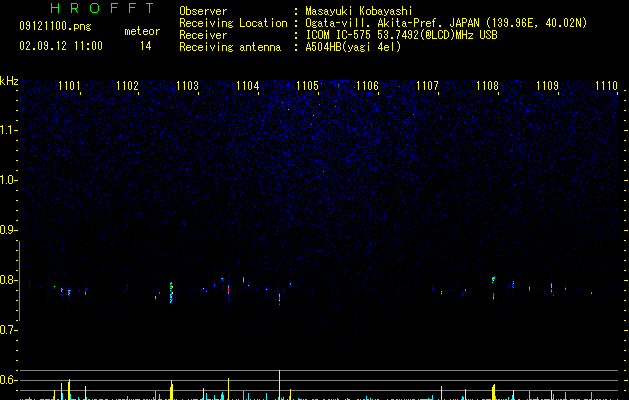Click the Ogata-vill. Akita-Pref. JAPAN text
The image size is (629, 400).
(x=392, y=23)
